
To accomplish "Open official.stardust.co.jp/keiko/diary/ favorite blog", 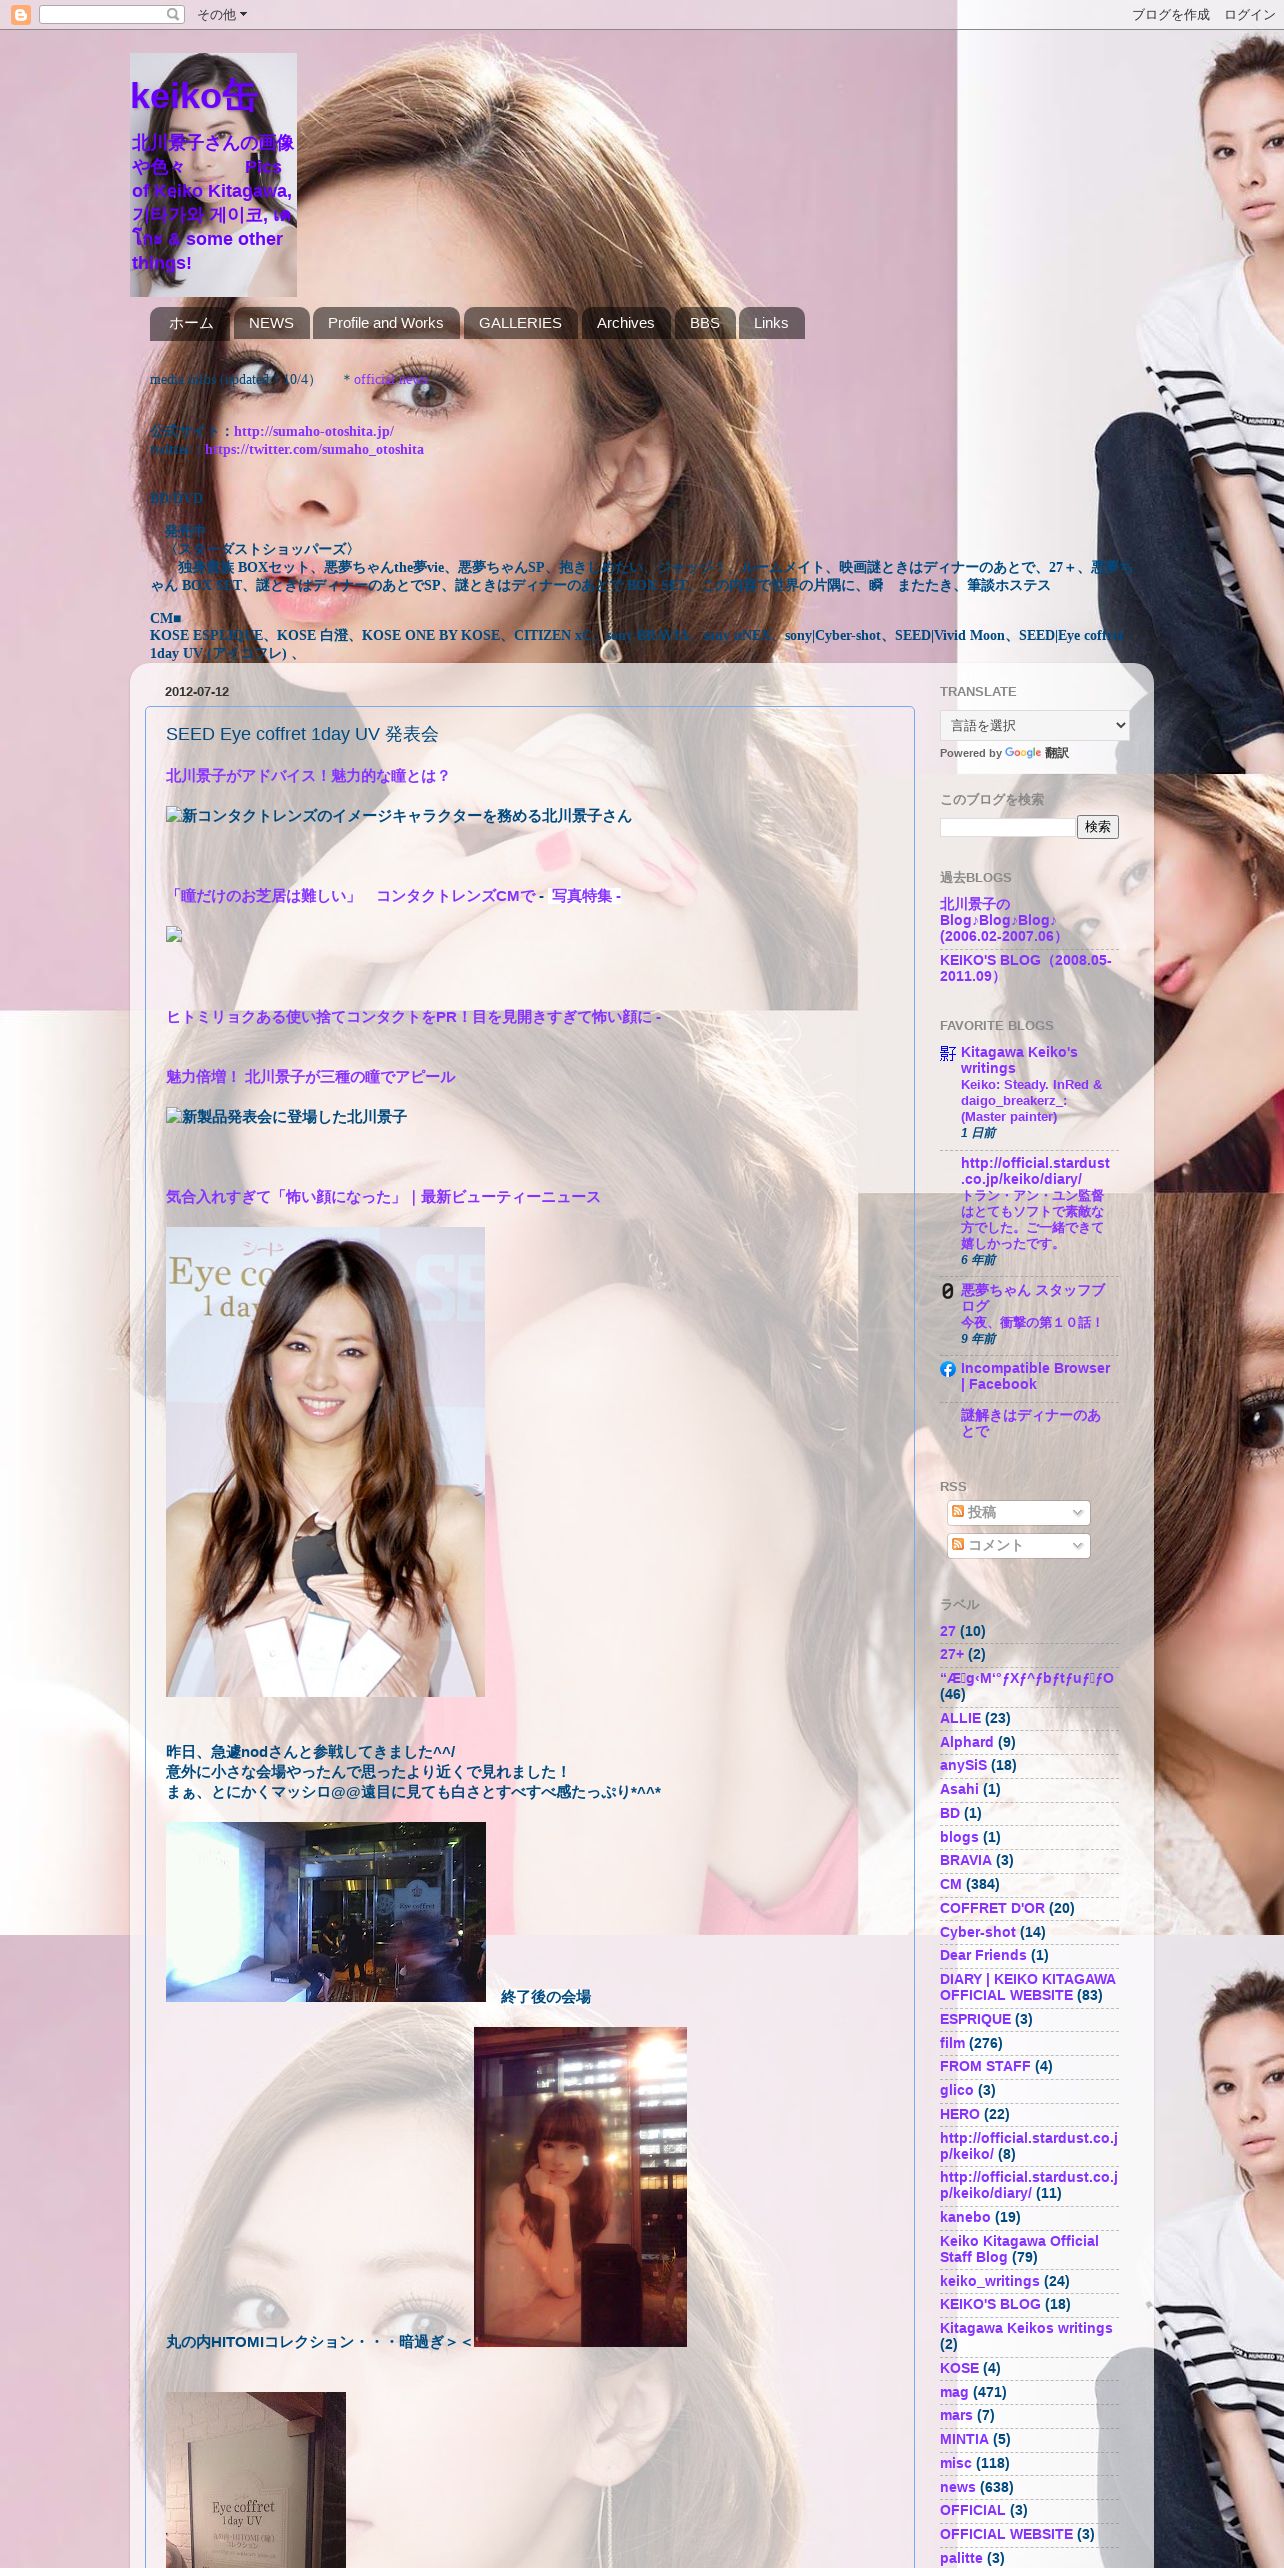I will 1035,1171.
